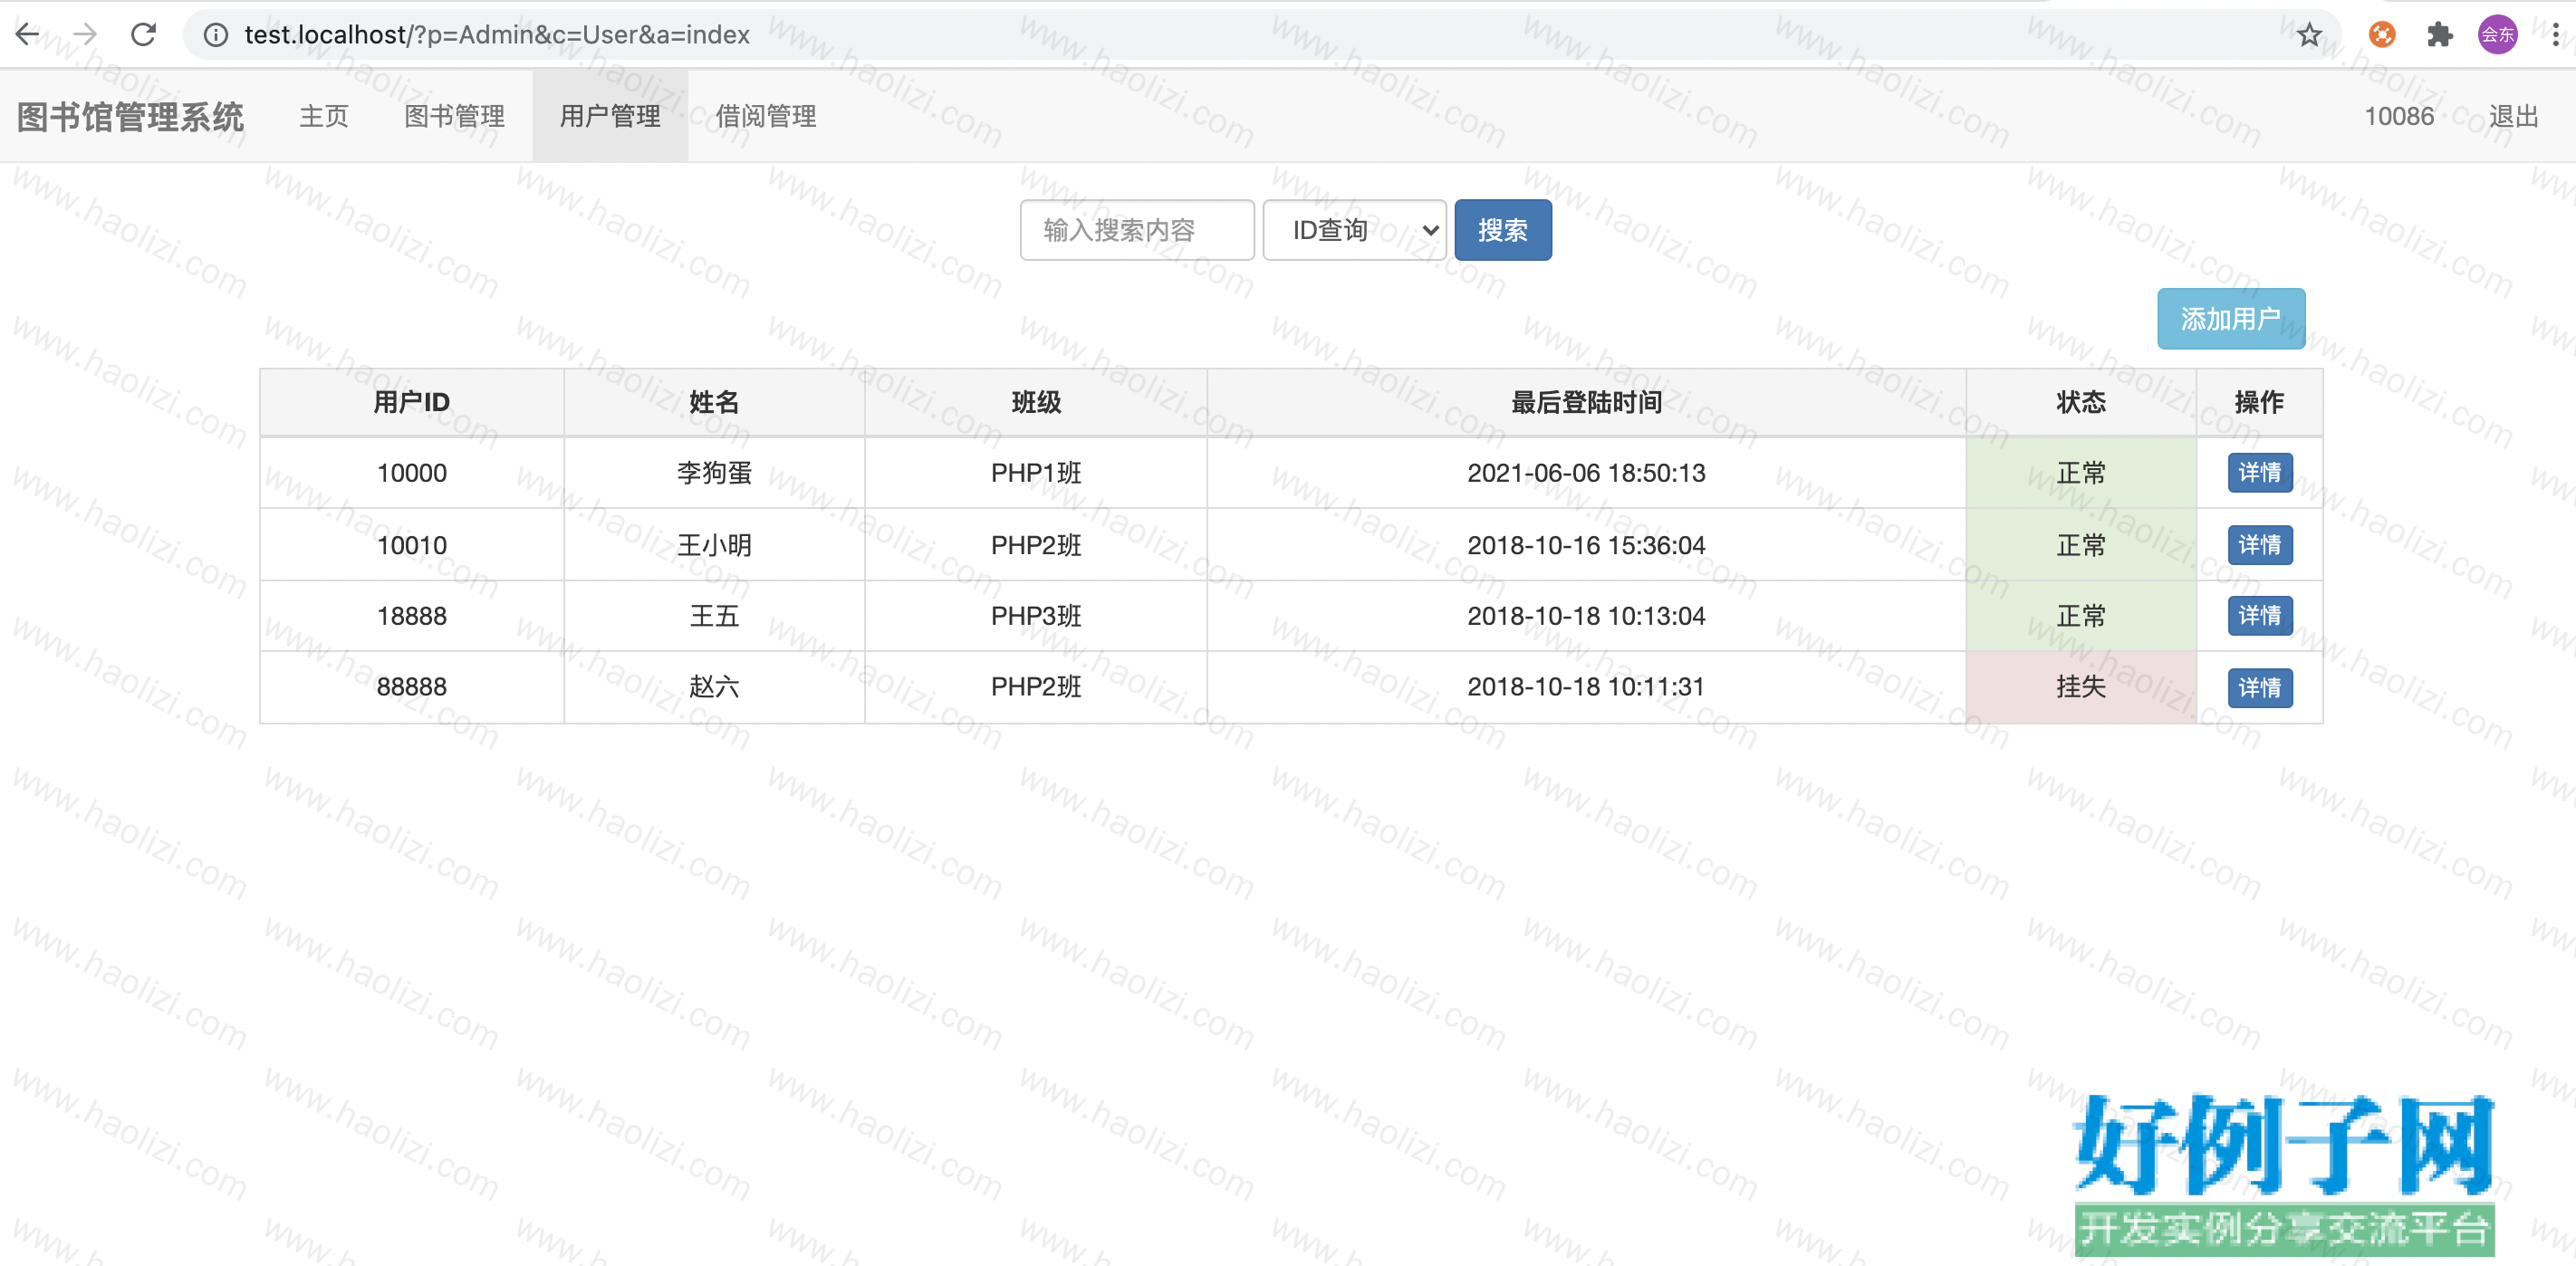This screenshot has height=1266, width=2576.
Task: Click the 图书馆管理系统 site title
Action: [130, 116]
